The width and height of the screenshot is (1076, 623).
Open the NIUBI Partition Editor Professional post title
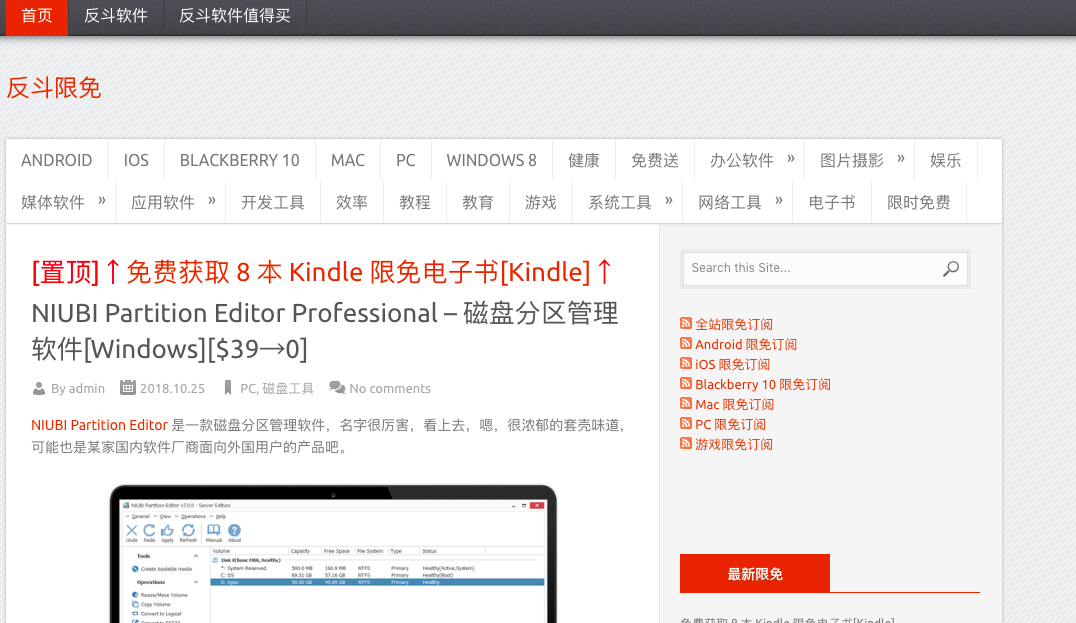(325, 331)
